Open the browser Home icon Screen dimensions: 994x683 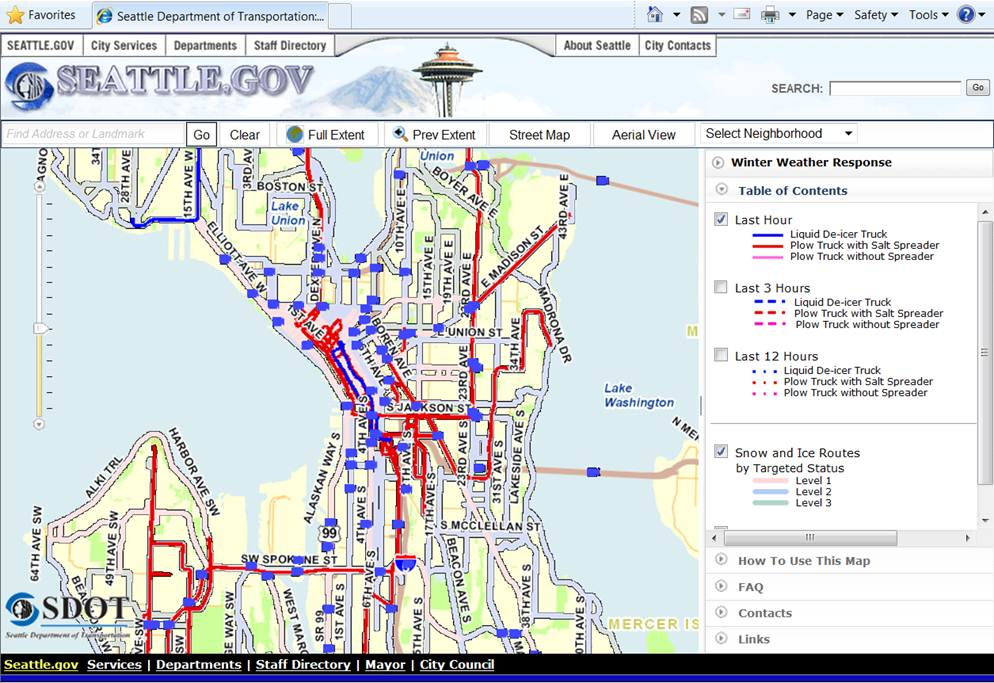655,15
